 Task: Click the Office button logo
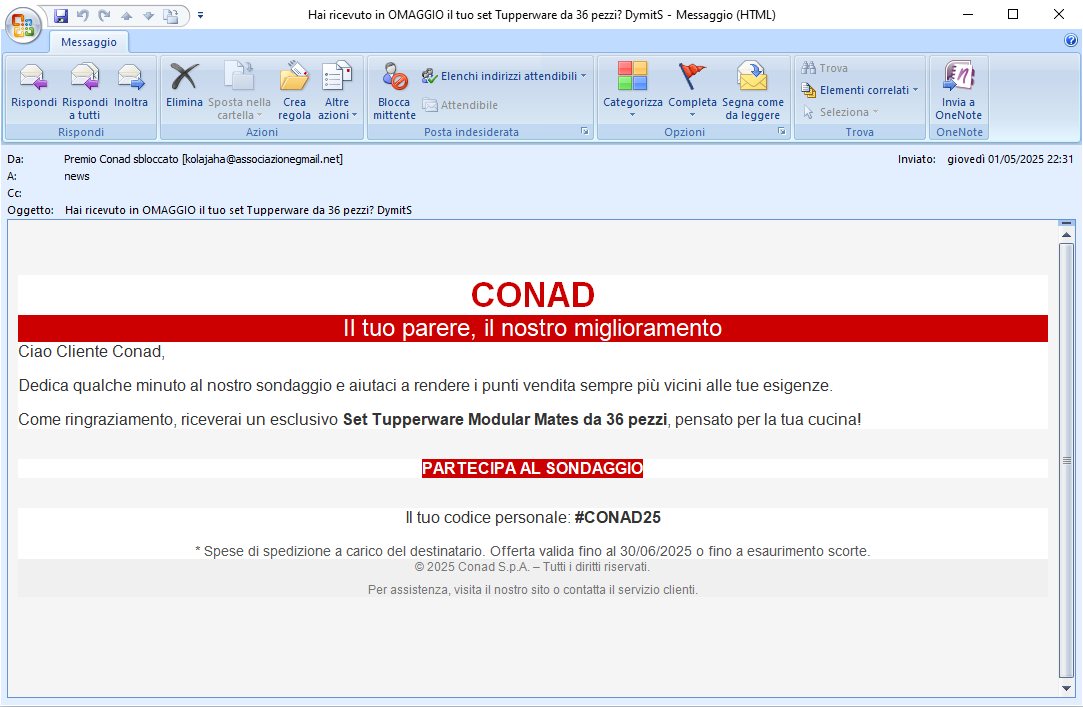[x=23, y=26]
